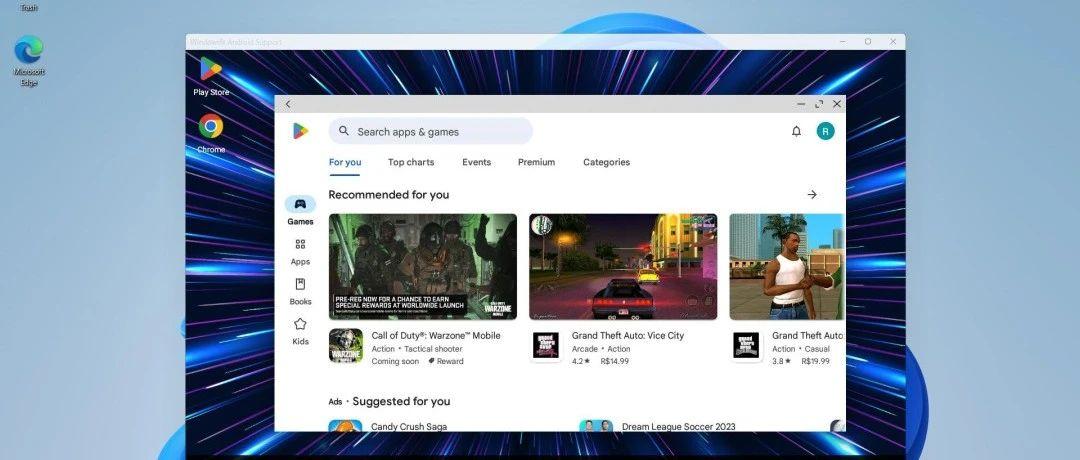This screenshot has height=460, width=1080.
Task: Open Grand Theft Auto: Vice City title
Action: (x=628, y=335)
